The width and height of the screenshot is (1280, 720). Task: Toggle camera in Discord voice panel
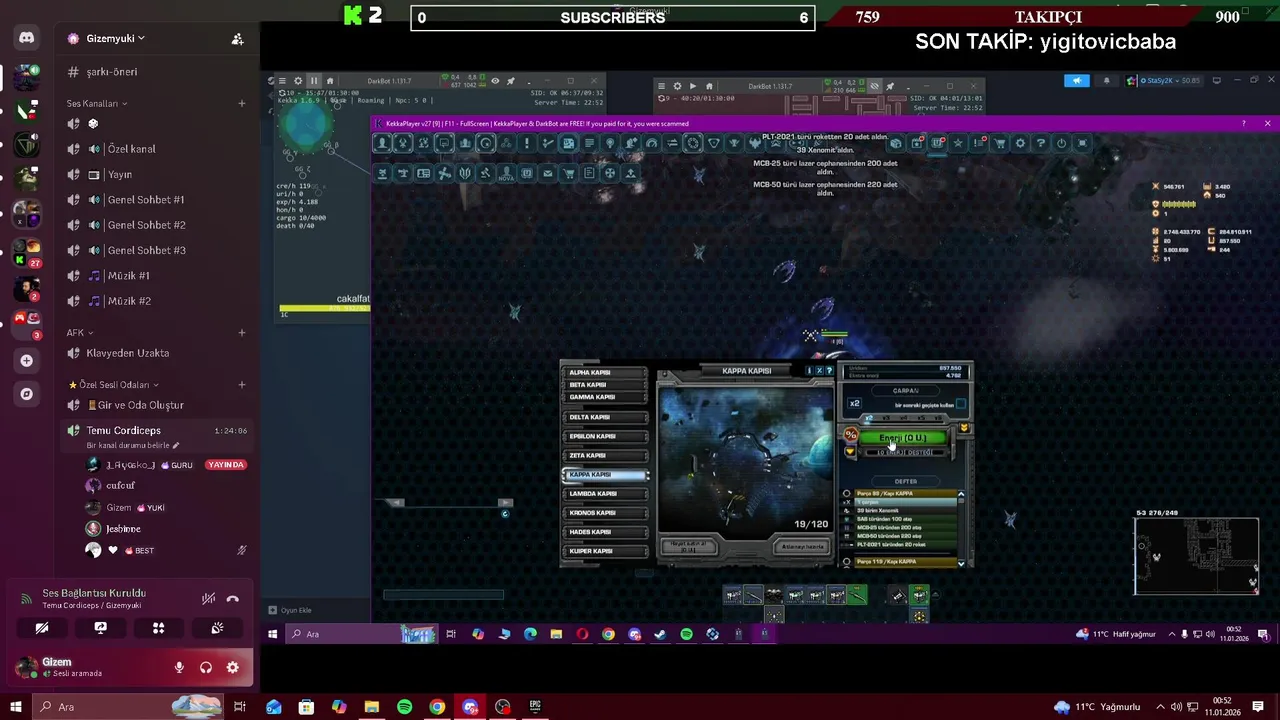[42, 628]
